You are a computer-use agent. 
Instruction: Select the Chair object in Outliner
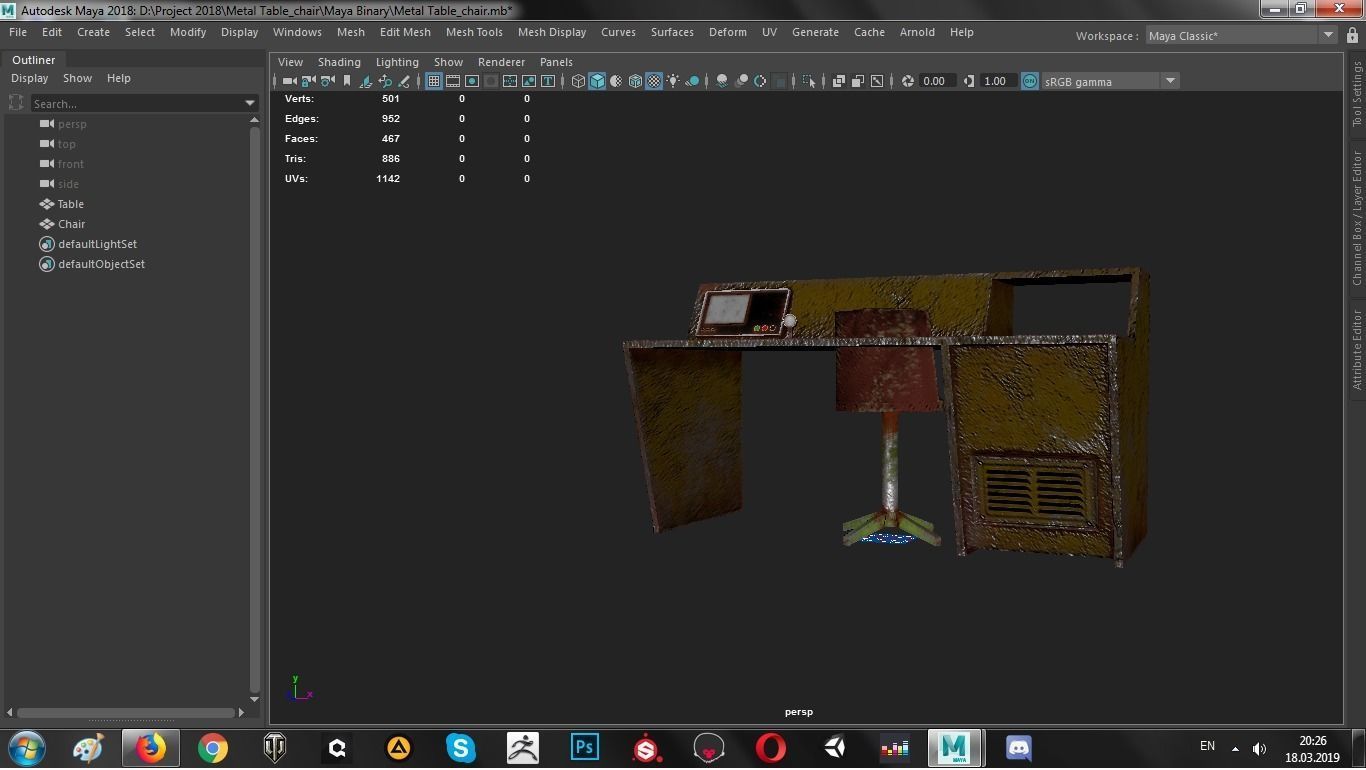[71, 224]
